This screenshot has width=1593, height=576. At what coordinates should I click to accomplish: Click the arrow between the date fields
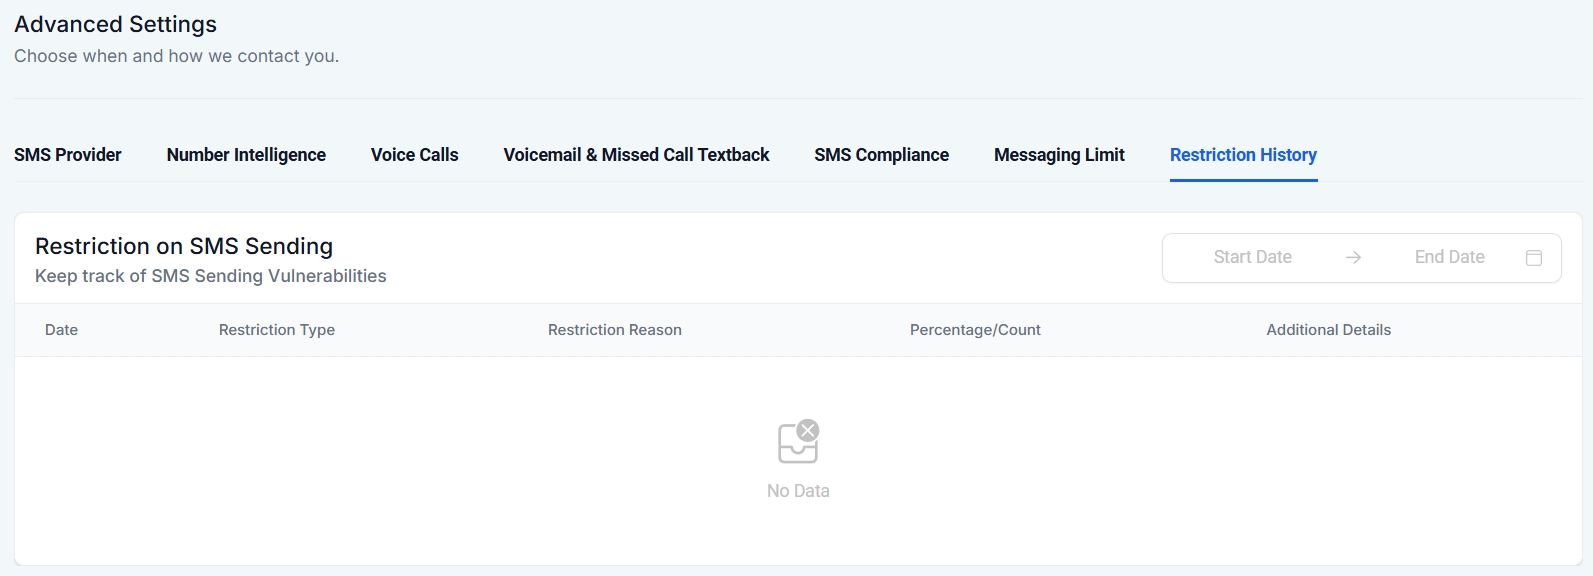1353,258
